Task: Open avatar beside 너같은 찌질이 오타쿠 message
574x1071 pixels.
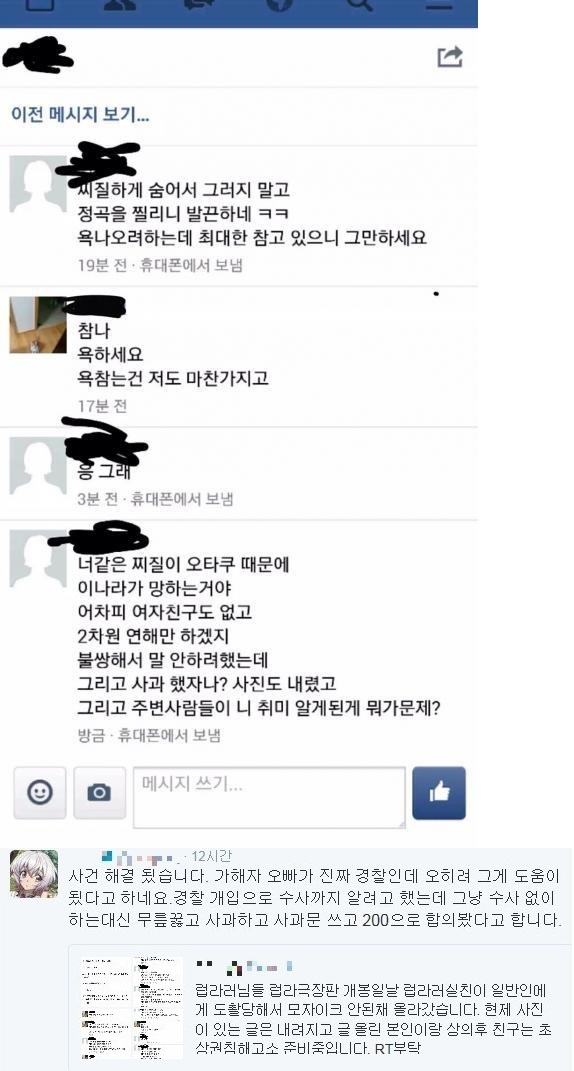Action: click(38, 559)
